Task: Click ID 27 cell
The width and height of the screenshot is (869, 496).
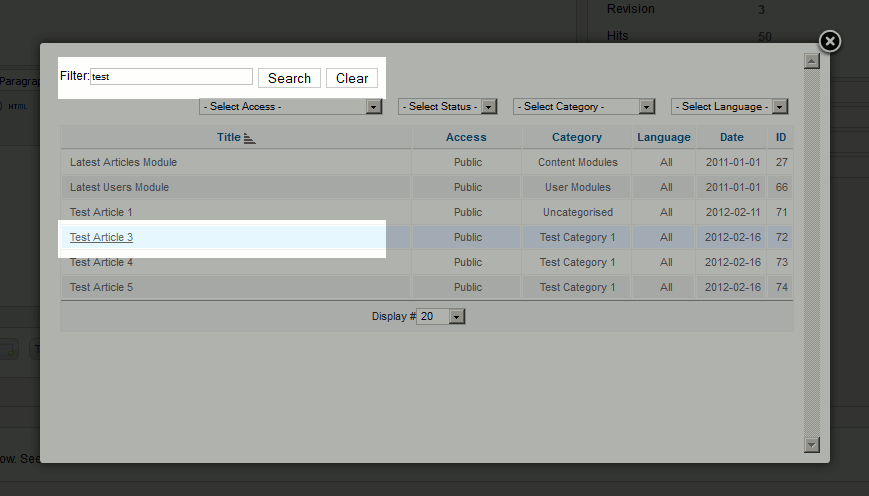Action: tap(781, 162)
